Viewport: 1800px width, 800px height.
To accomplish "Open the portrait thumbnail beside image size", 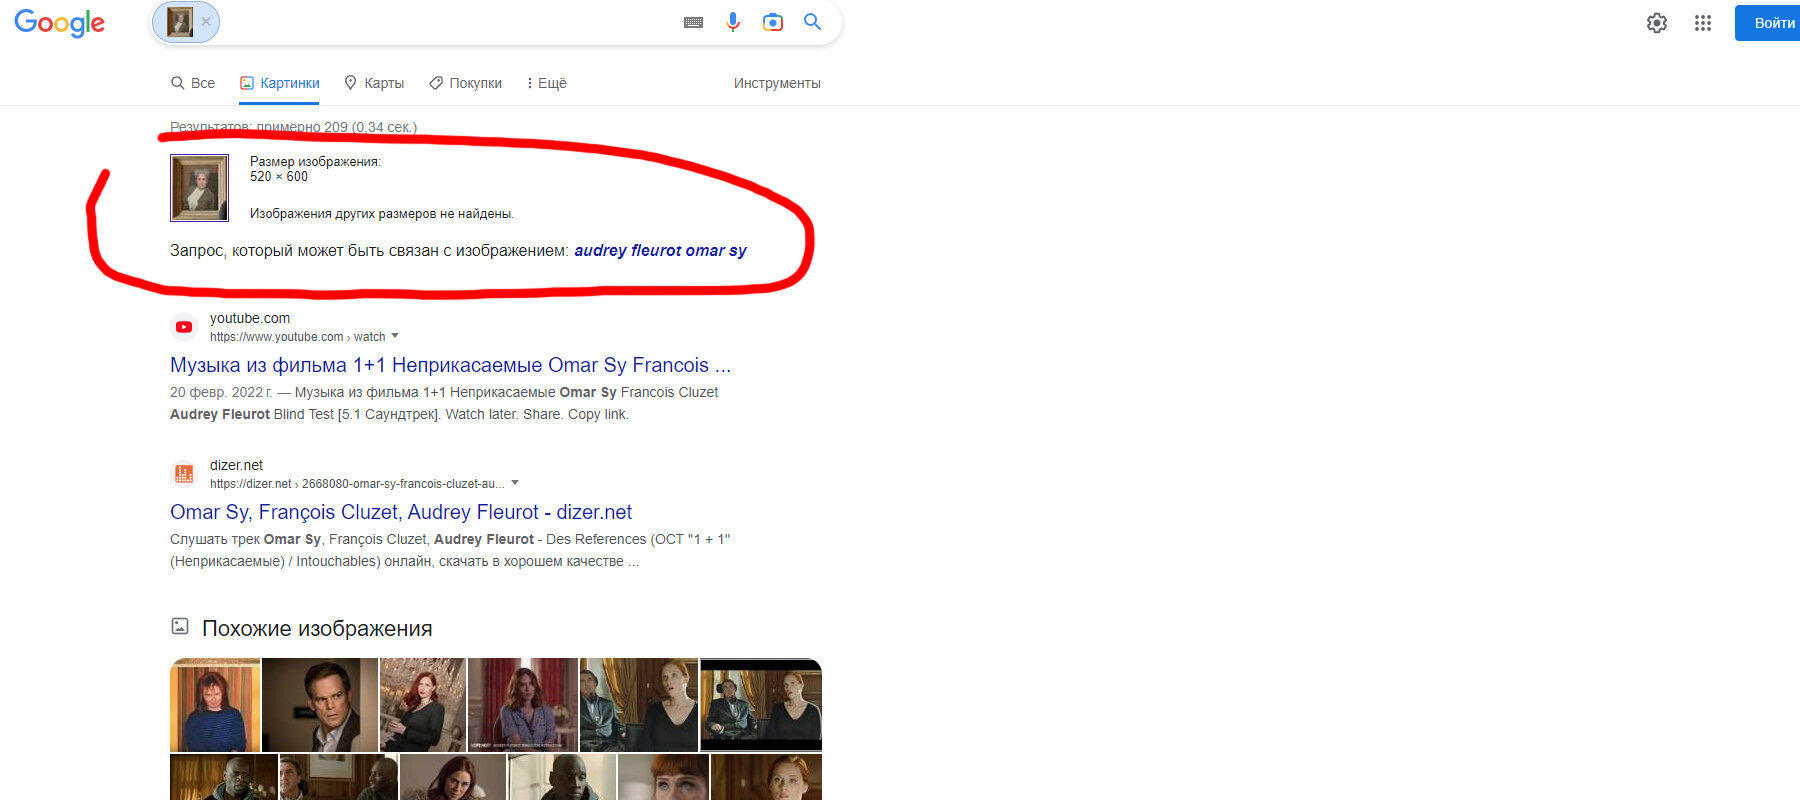I will [x=199, y=188].
